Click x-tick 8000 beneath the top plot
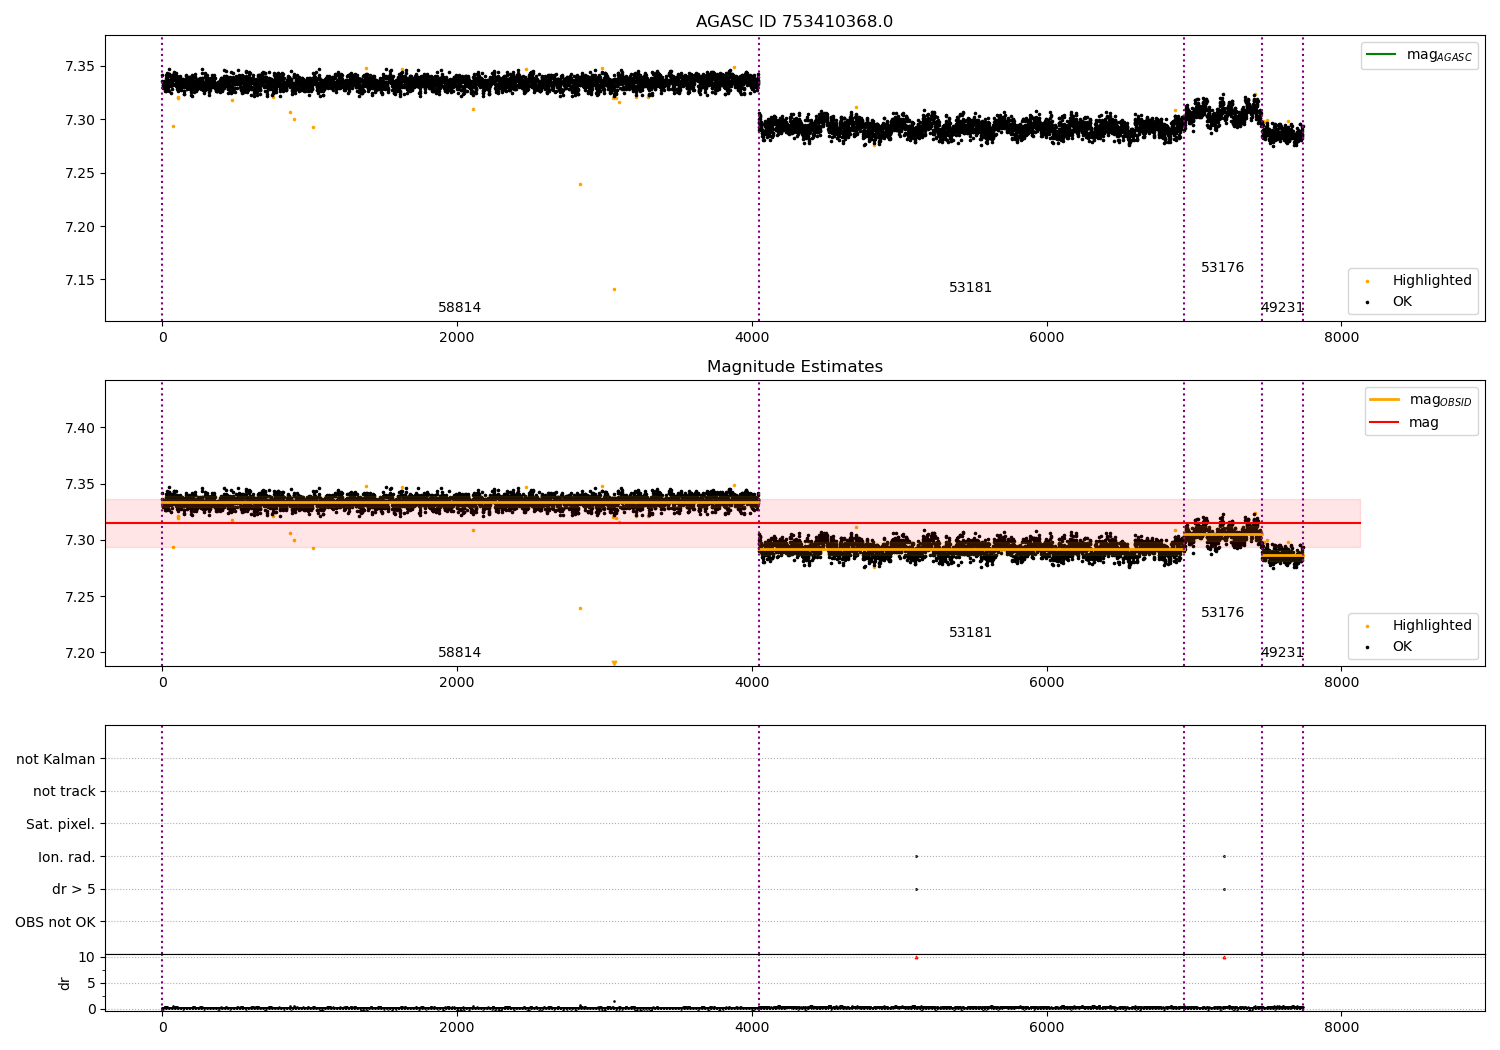The width and height of the screenshot is (1500, 1050). tap(1341, 337)
